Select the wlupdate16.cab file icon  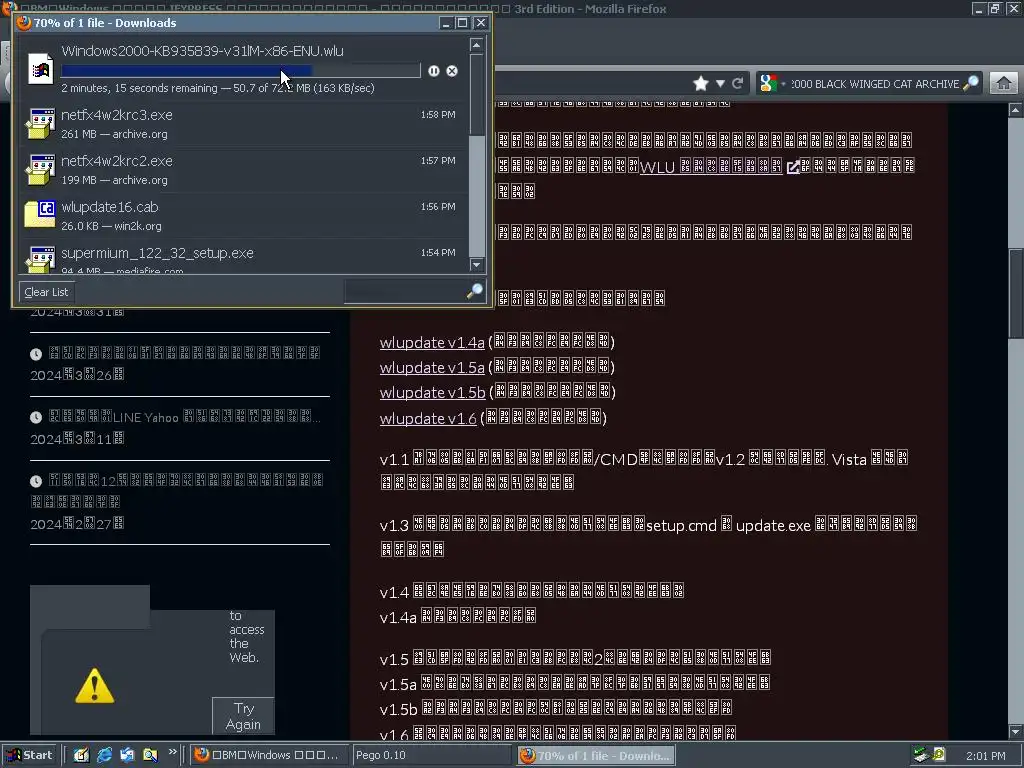(x=40, y=214)
